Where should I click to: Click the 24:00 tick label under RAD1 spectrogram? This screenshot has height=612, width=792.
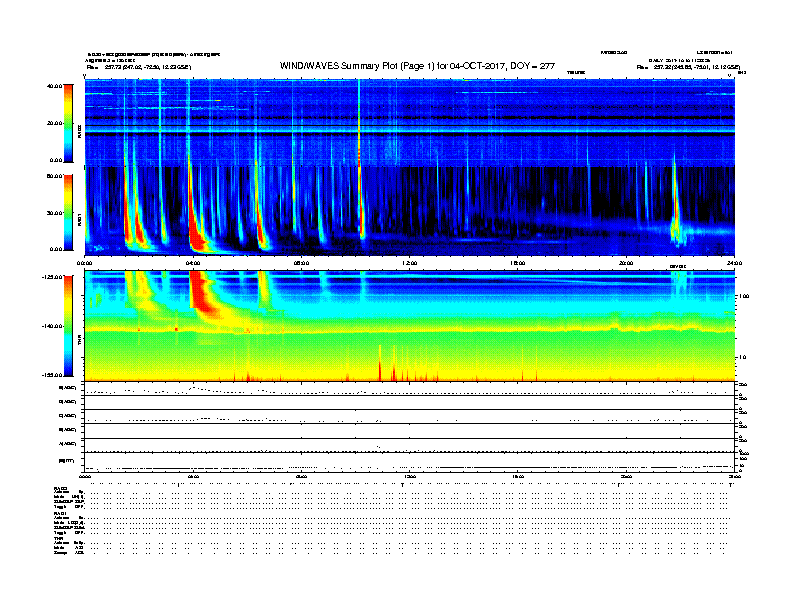click(x=734, y=263)
